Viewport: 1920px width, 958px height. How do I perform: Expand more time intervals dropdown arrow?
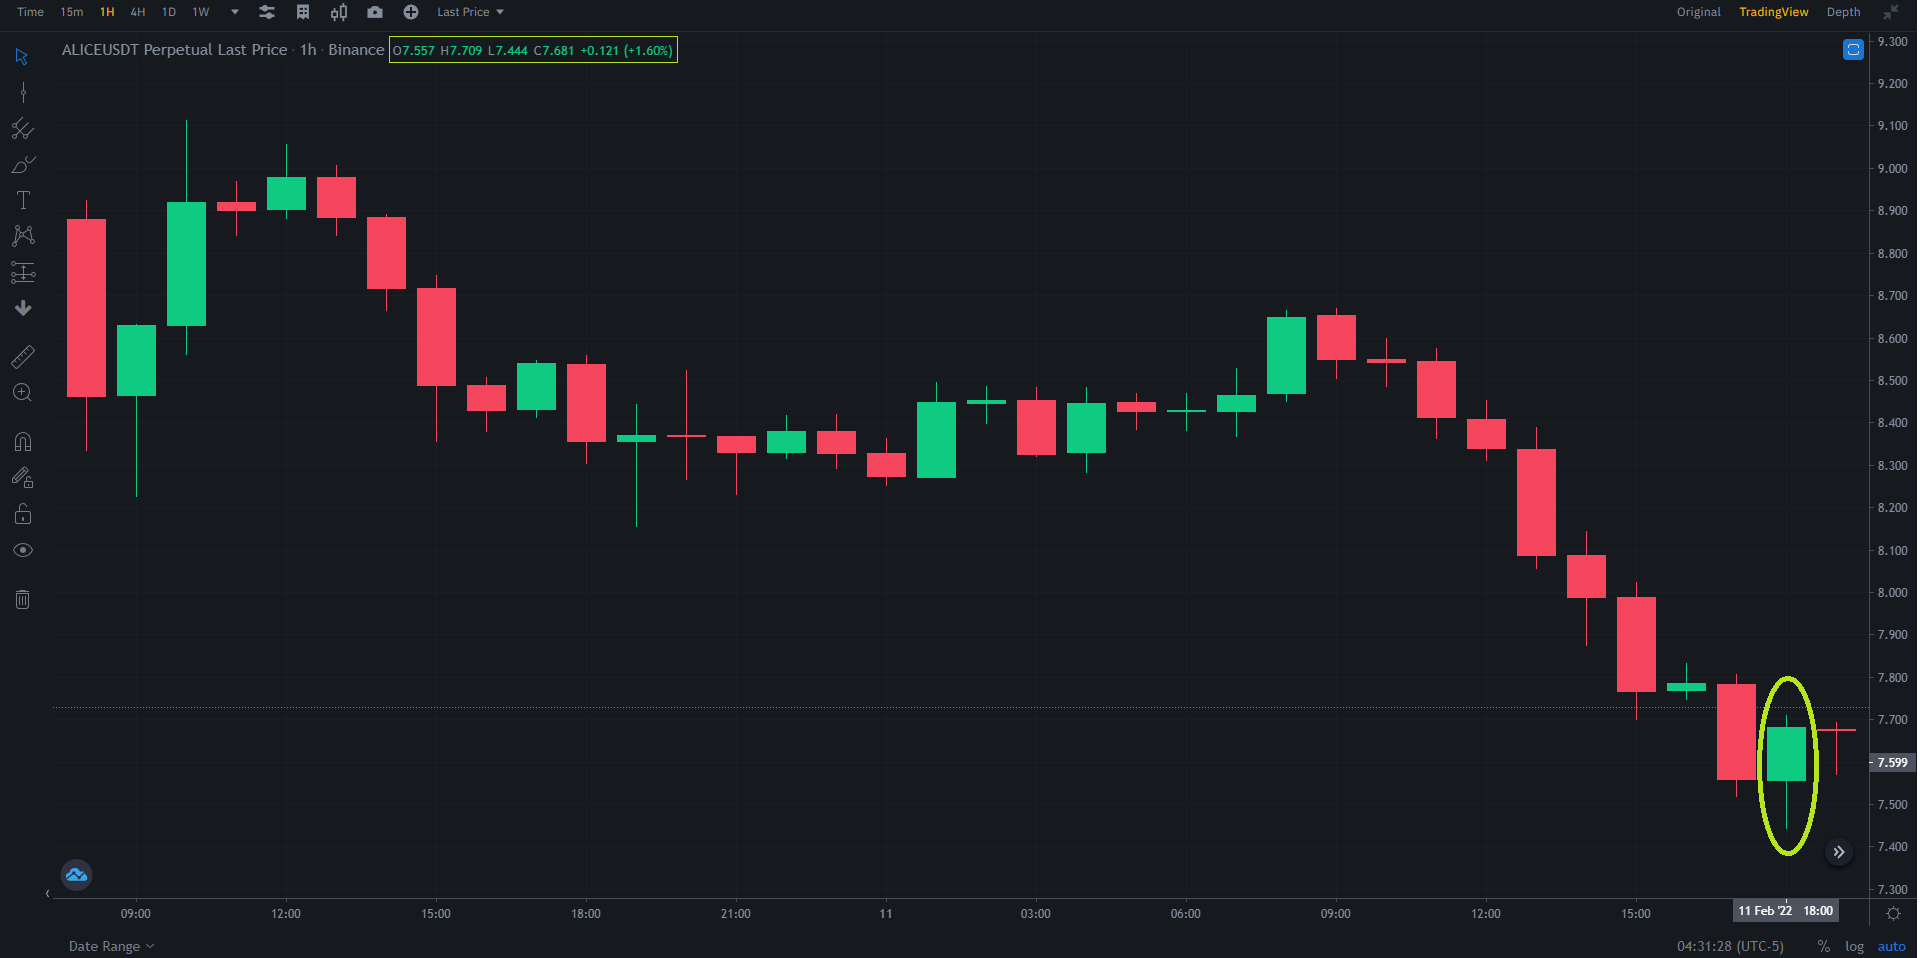[235, 12]
